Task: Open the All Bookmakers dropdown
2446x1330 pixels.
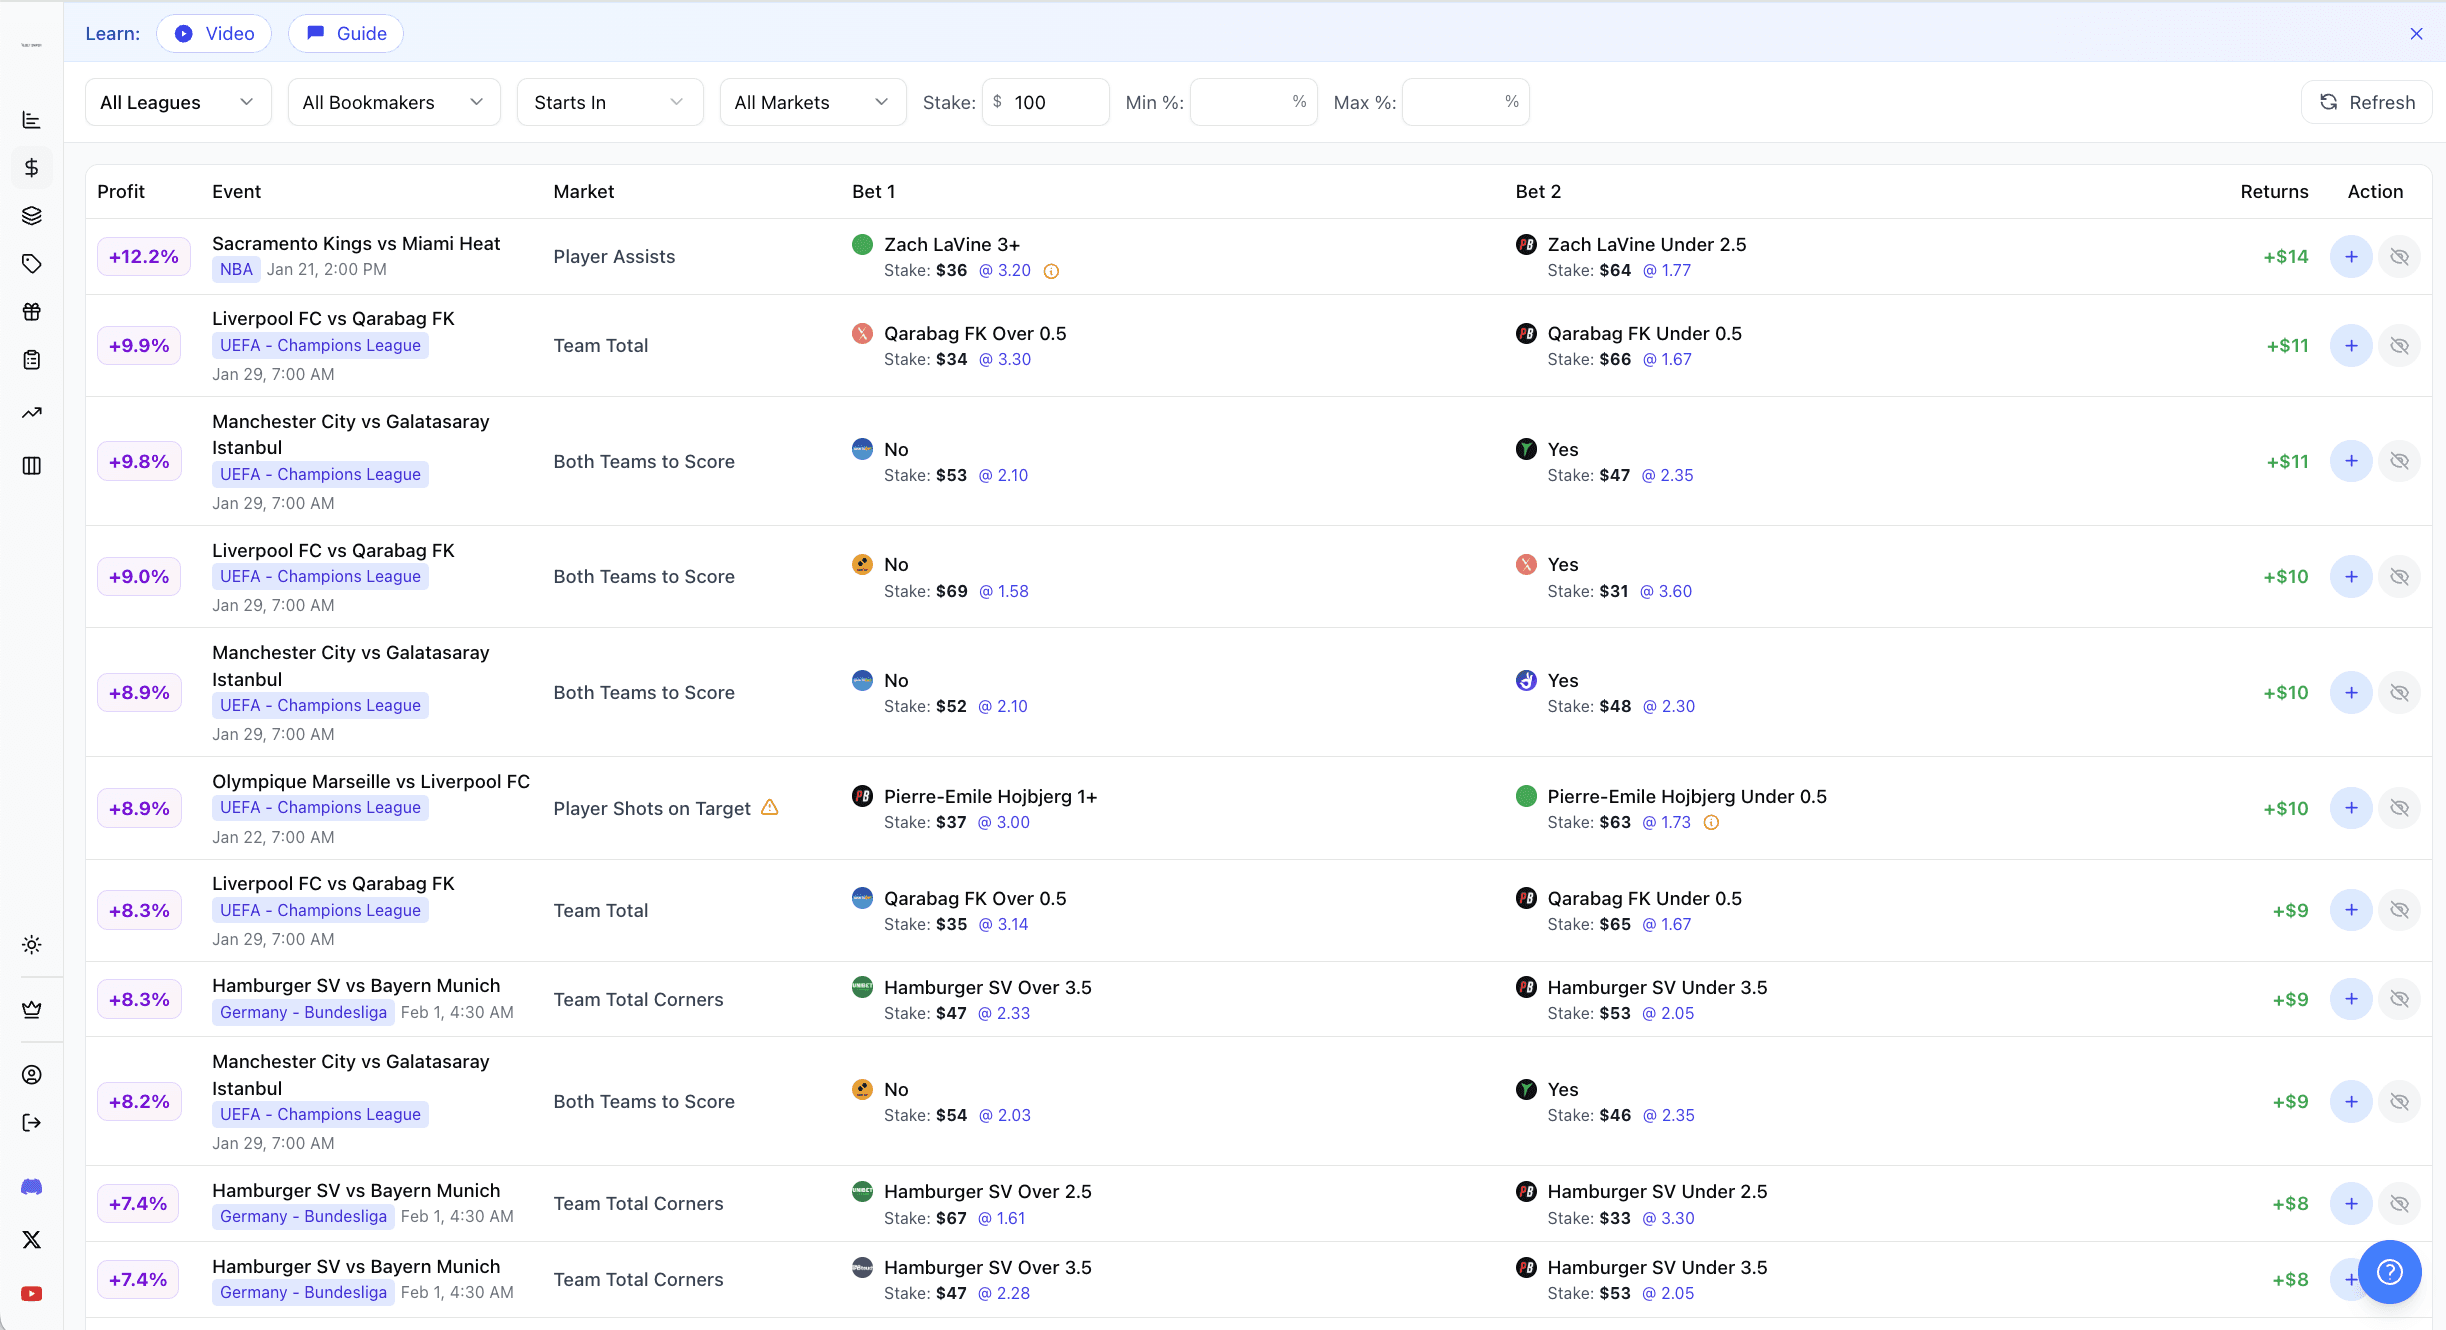Action: click(x=394, y=102)
